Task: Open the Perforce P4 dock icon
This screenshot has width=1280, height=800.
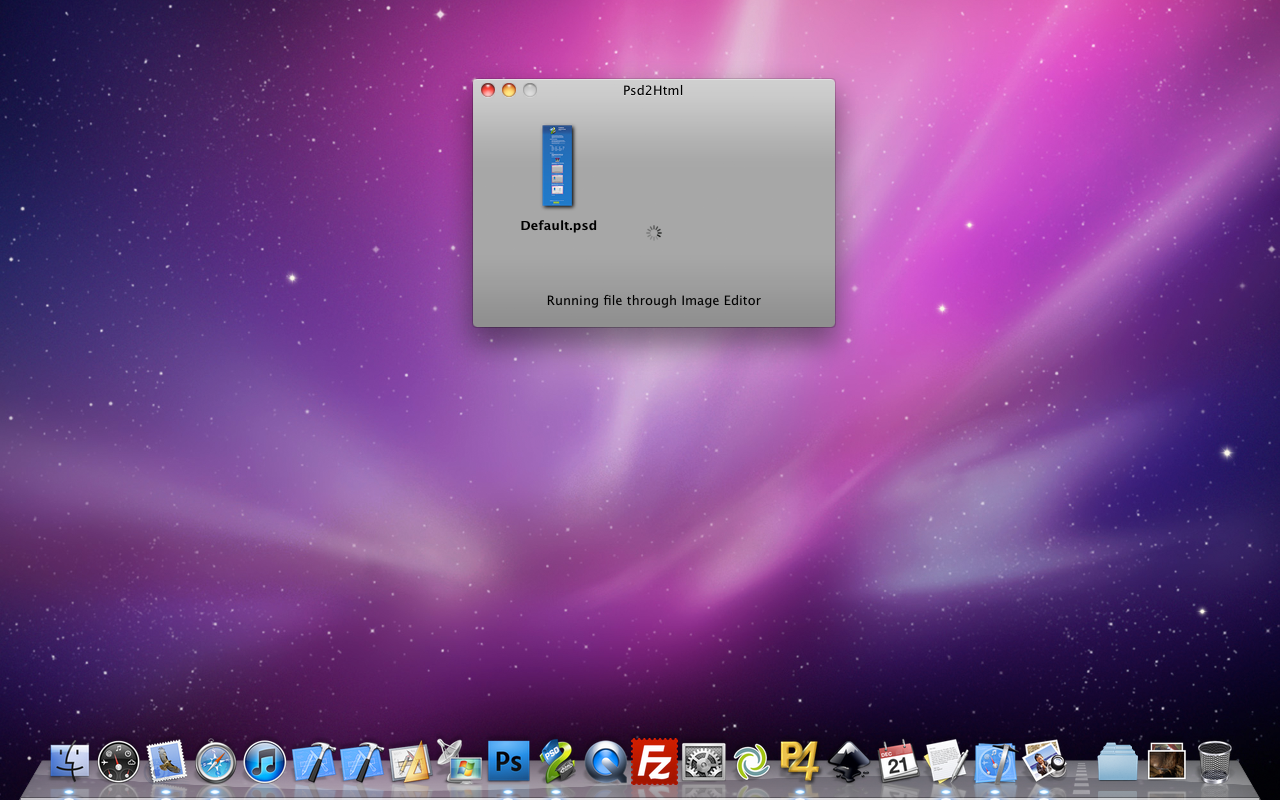Action: coord(800,762)
